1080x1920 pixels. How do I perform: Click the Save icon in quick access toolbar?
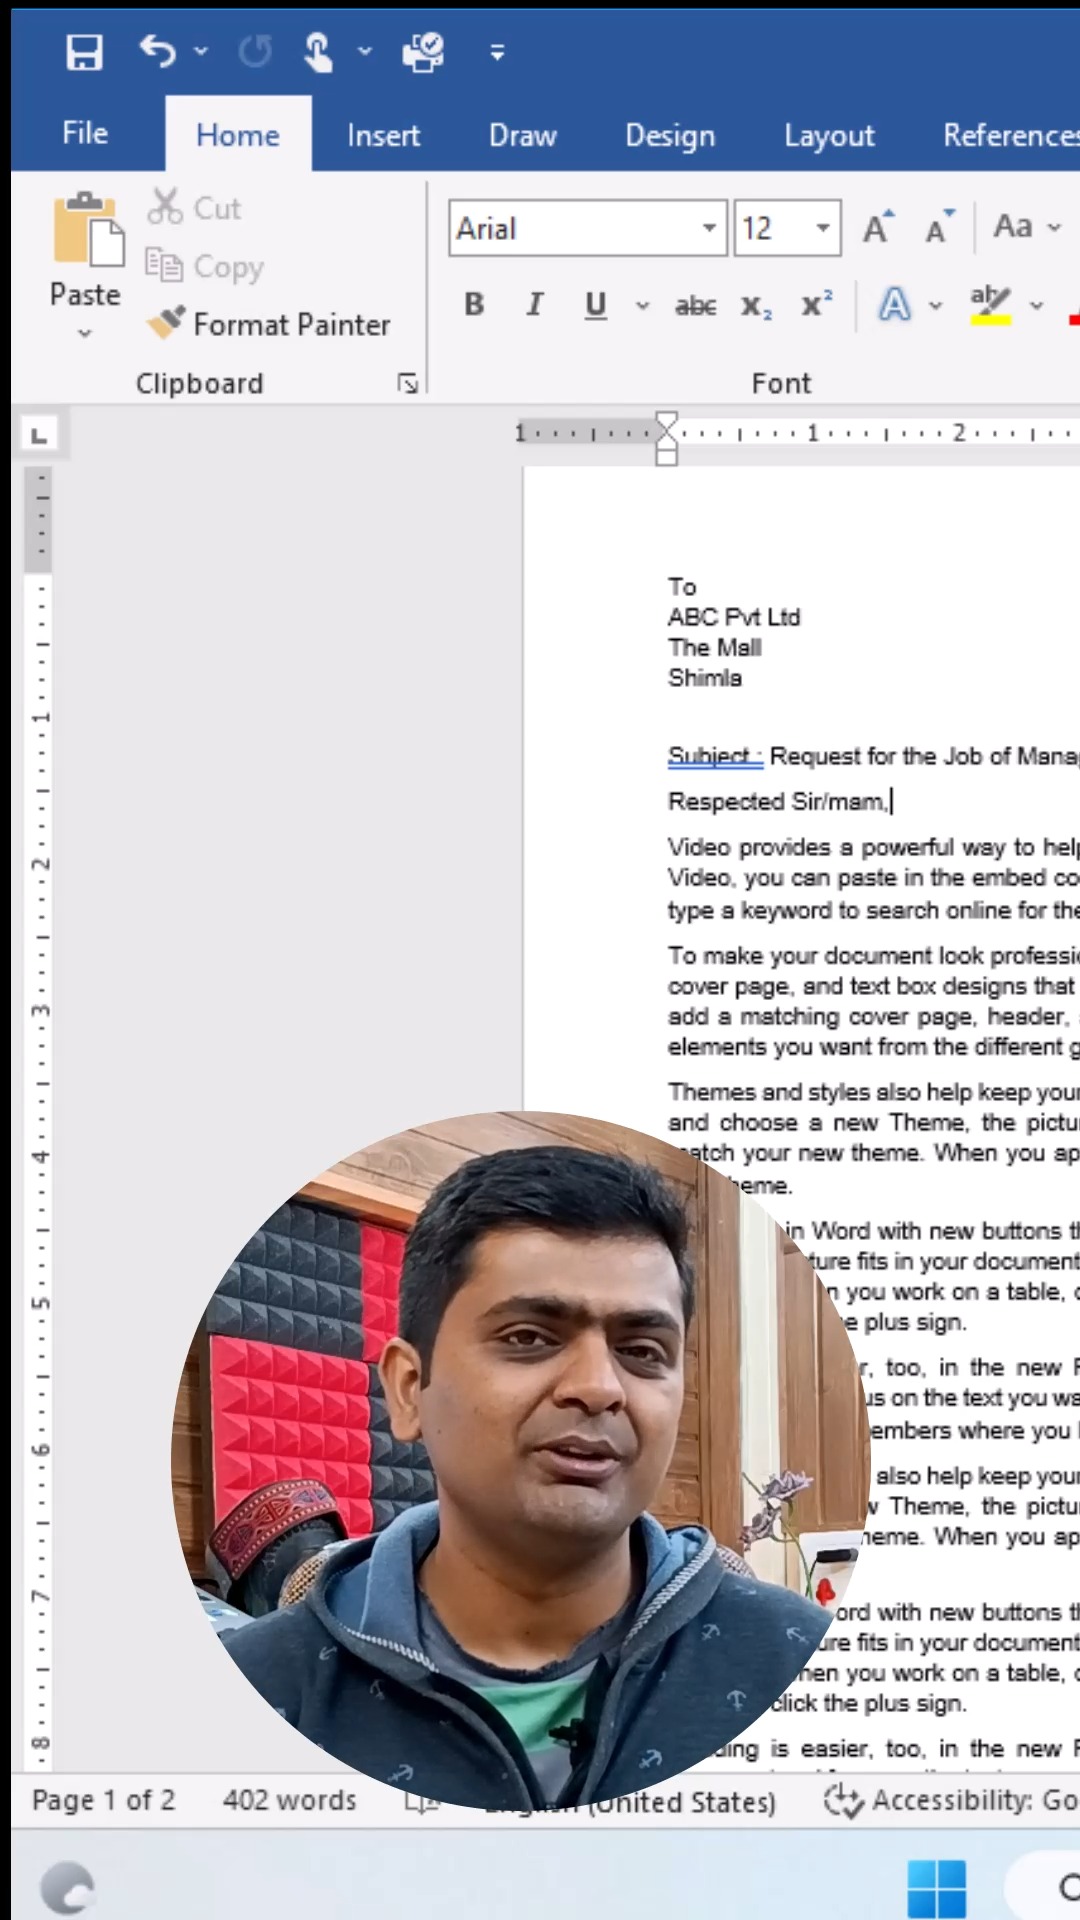84,52
